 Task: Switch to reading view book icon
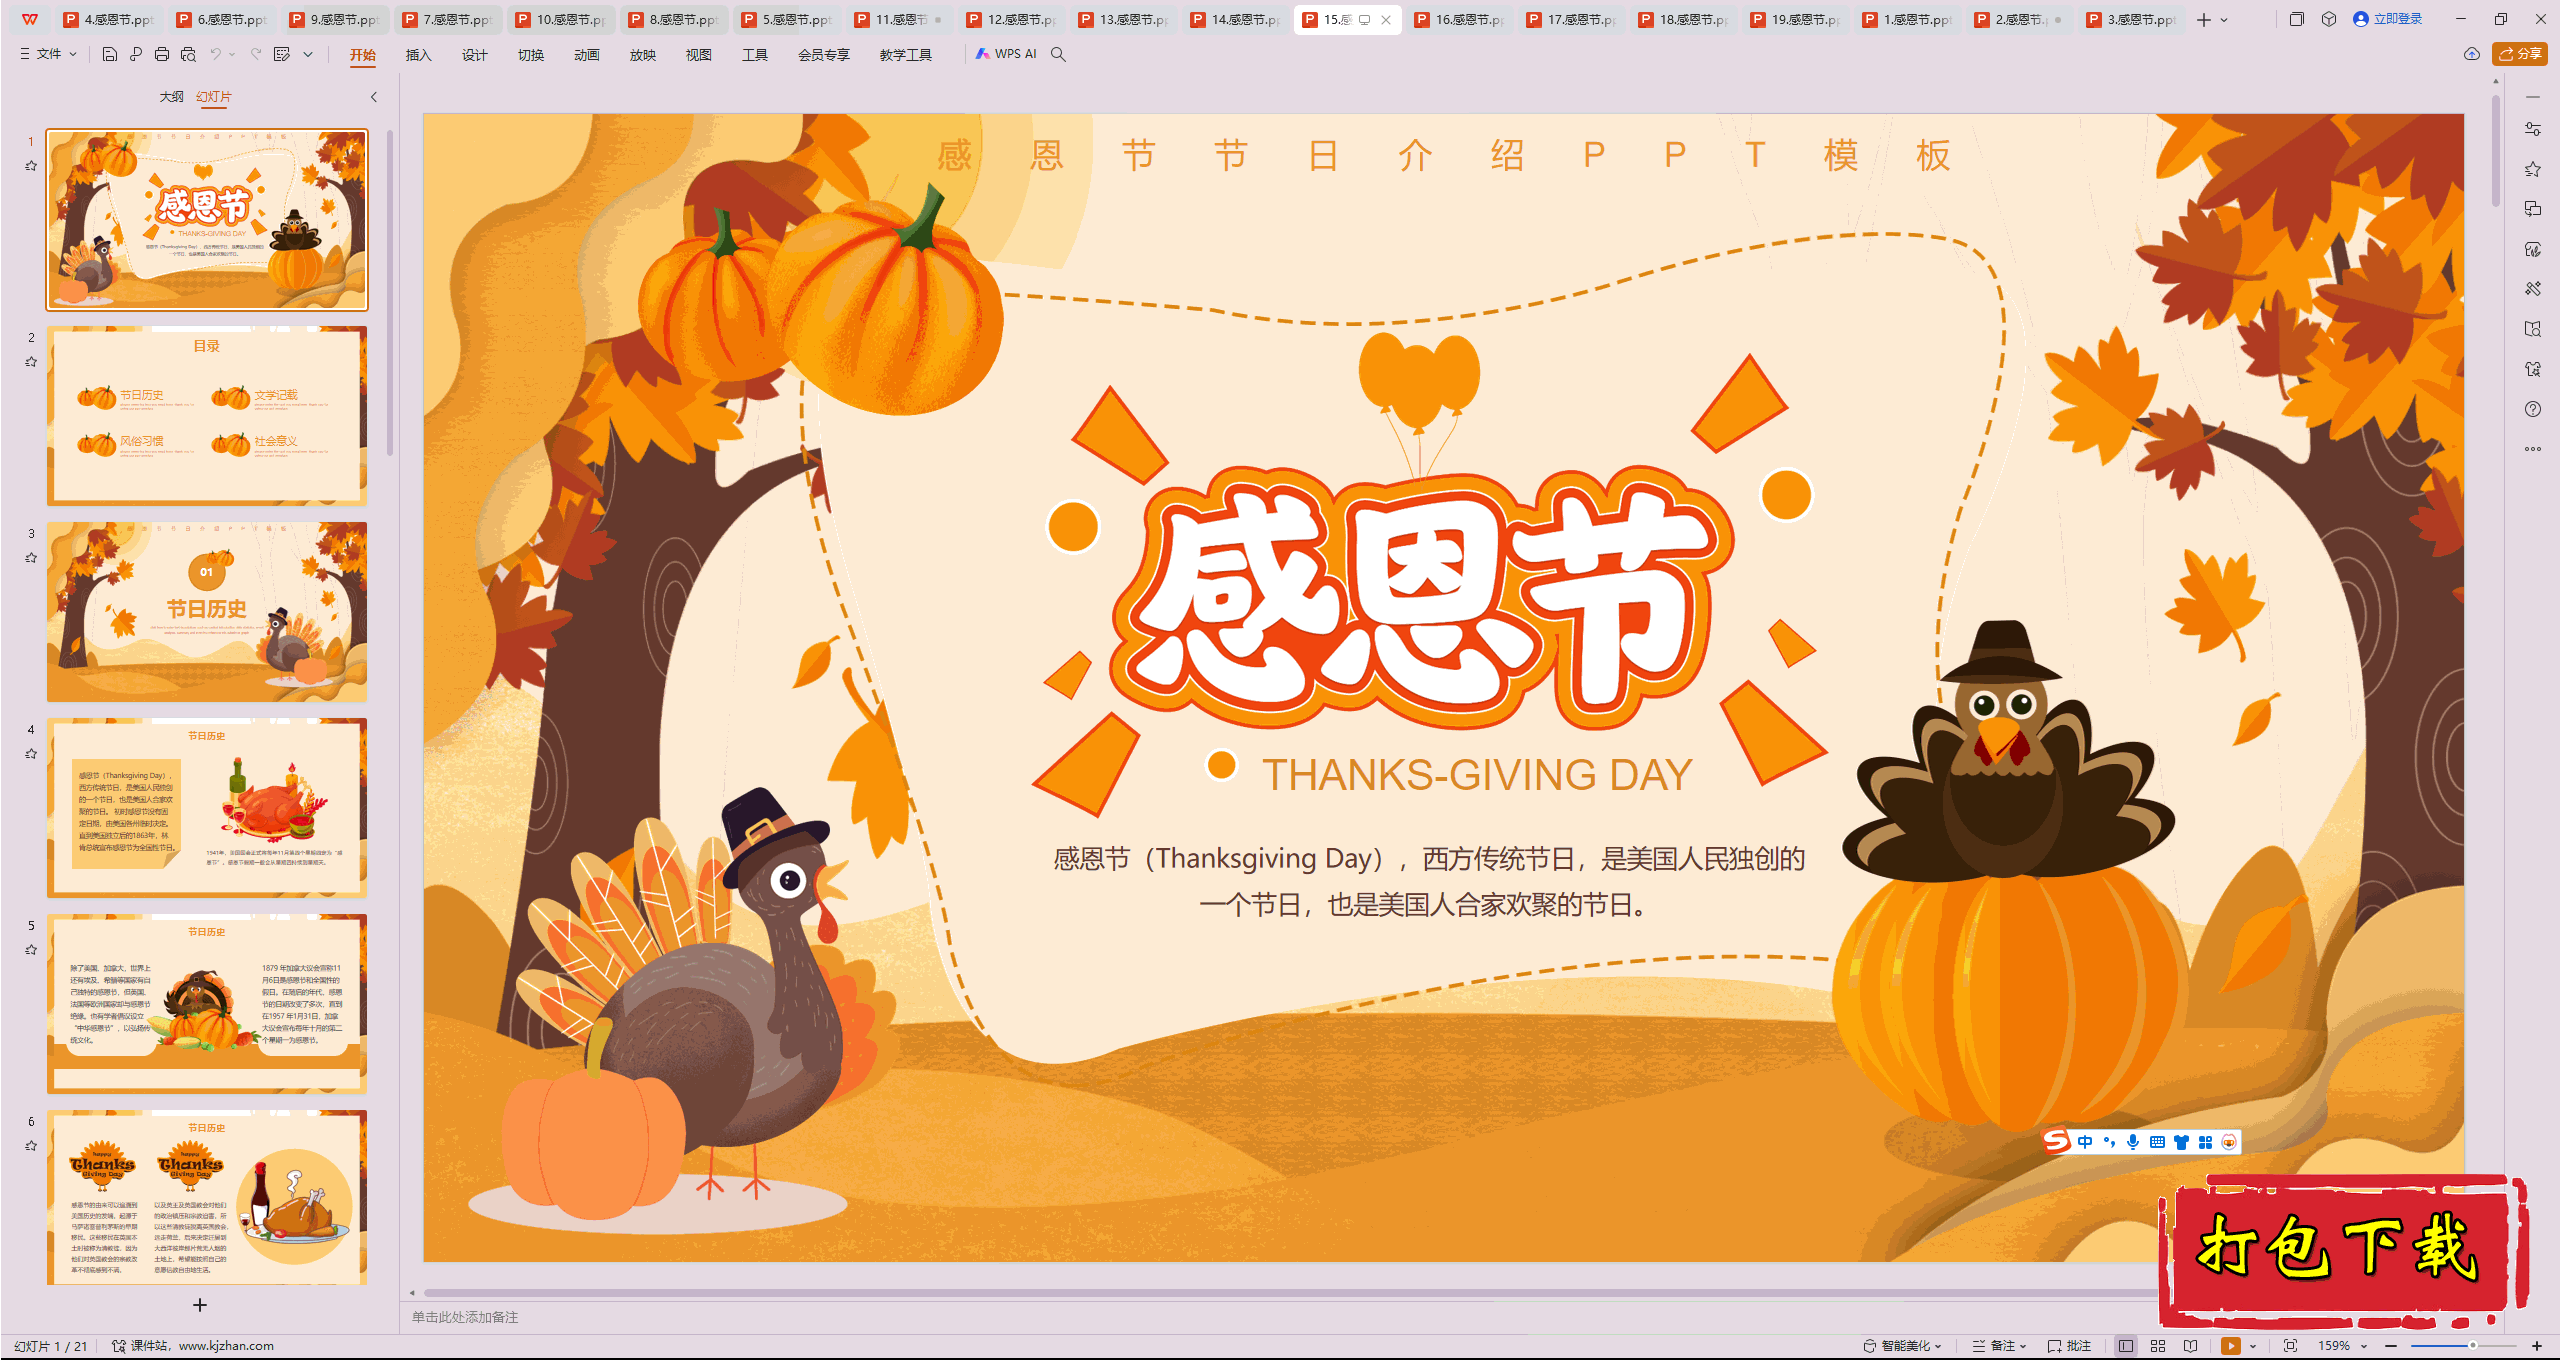[2191, 1346]
